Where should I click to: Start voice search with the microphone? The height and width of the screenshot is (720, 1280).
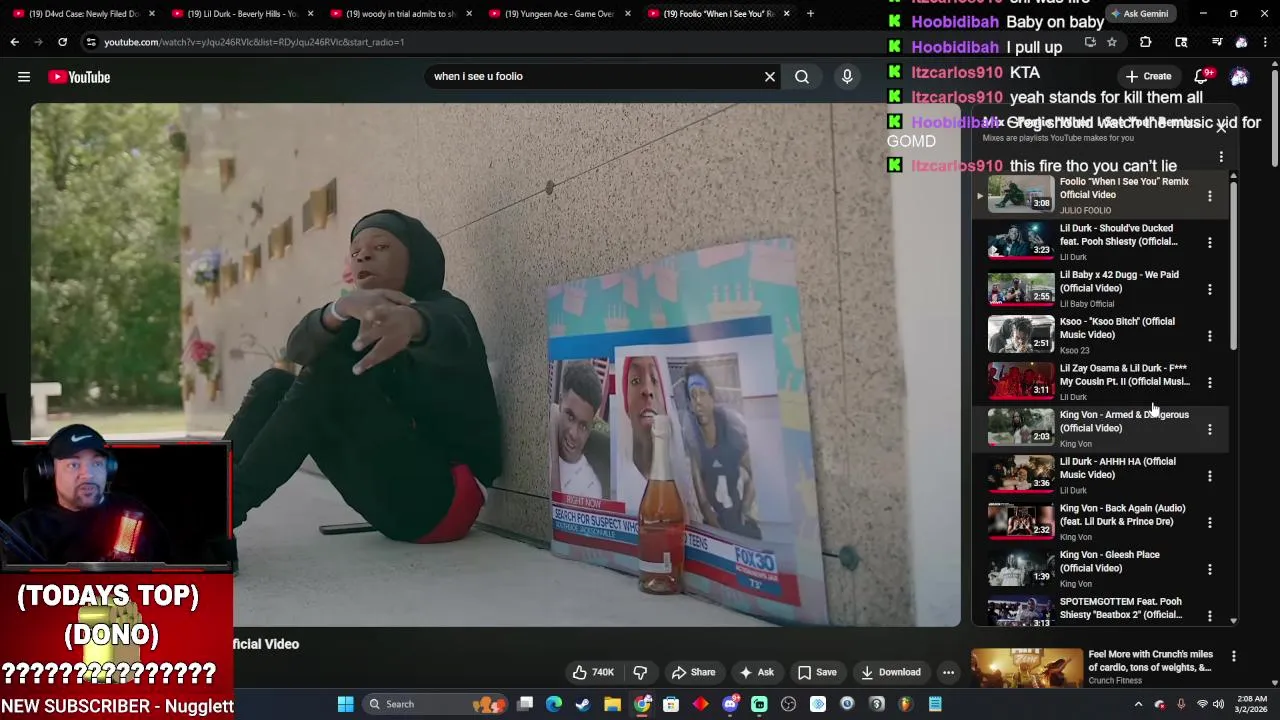[x=847, y=76]
